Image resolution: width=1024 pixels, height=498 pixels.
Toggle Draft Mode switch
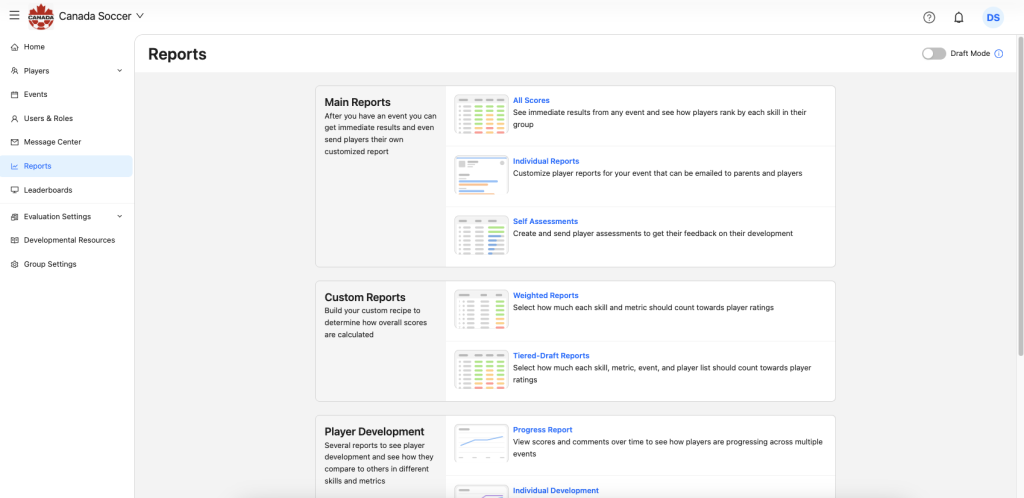[933, 54]
